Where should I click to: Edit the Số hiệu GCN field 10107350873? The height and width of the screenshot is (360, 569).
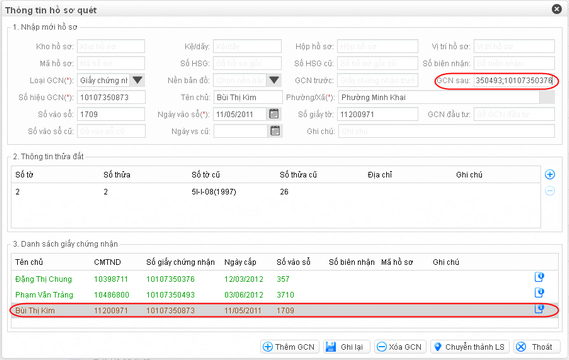coord(111,97)
